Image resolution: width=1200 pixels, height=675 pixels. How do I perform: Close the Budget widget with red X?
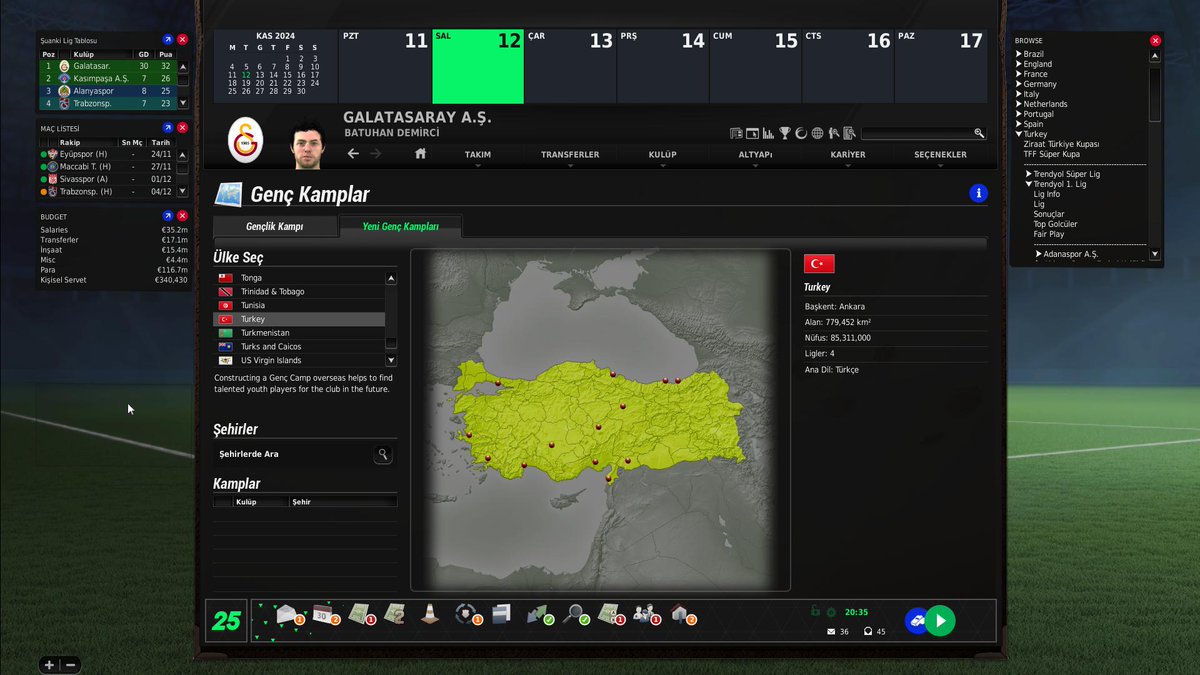(182, 216)
